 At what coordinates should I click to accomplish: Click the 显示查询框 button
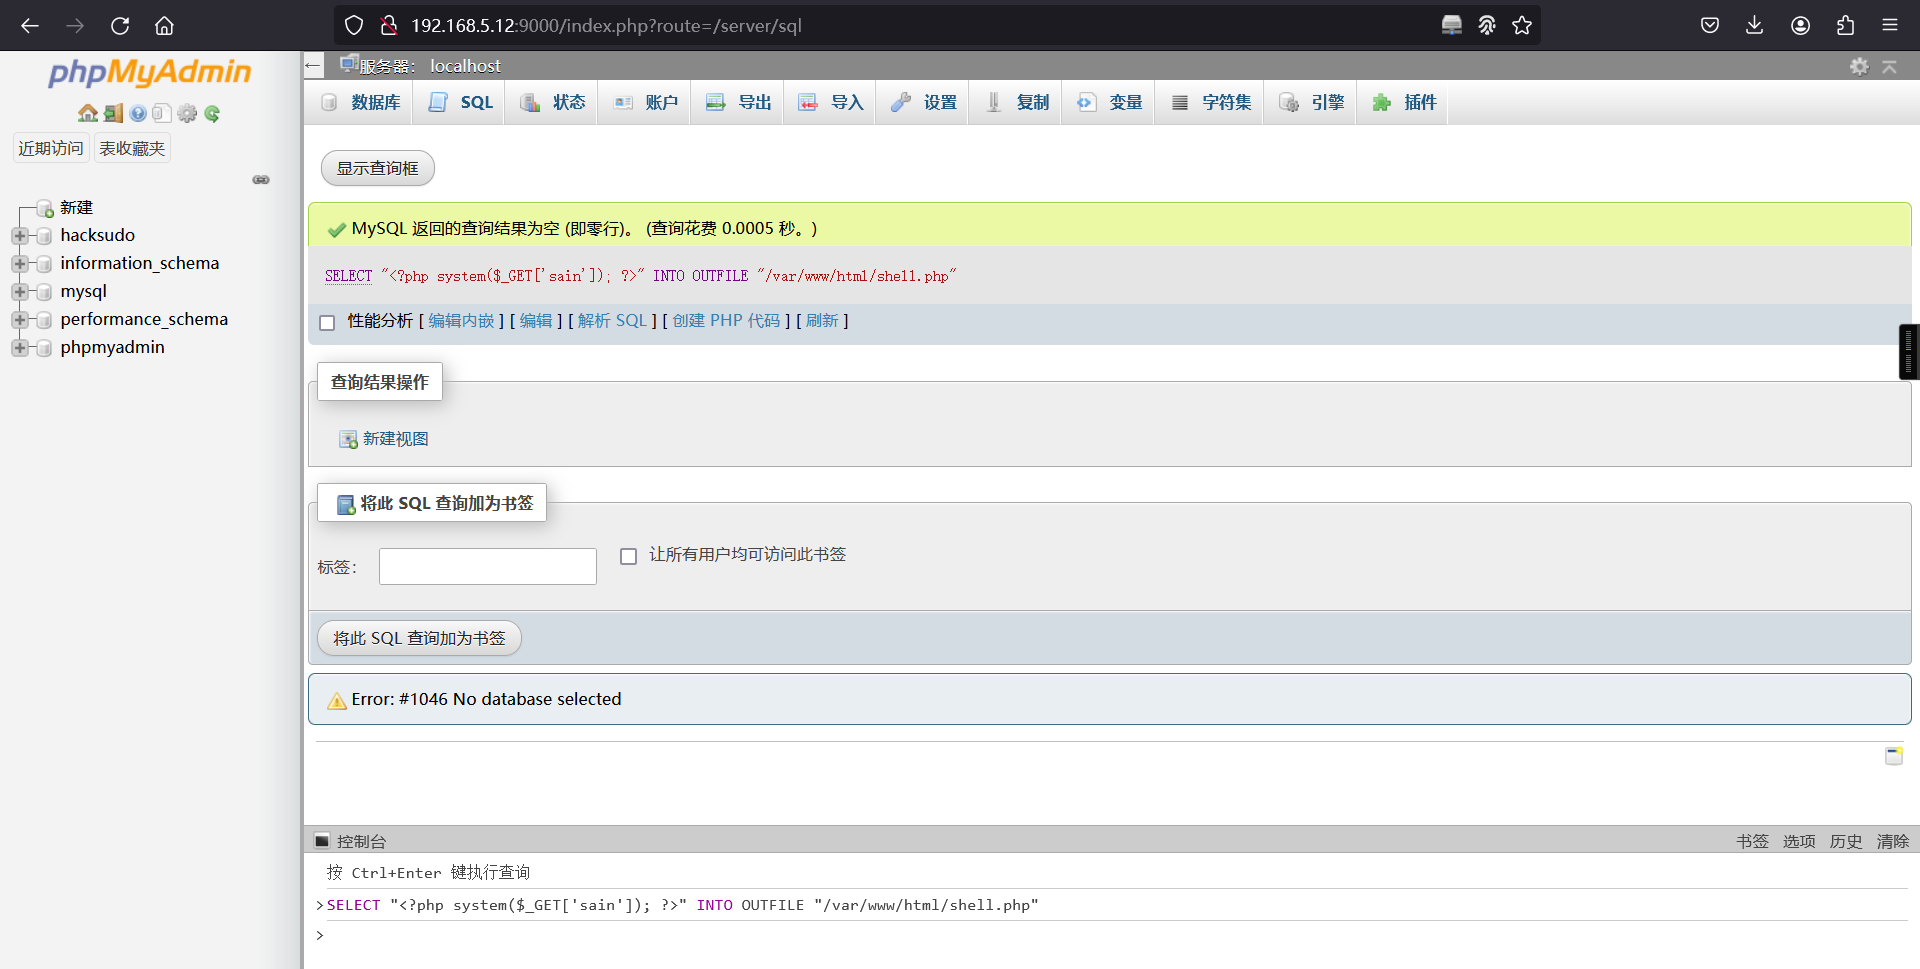378,168
